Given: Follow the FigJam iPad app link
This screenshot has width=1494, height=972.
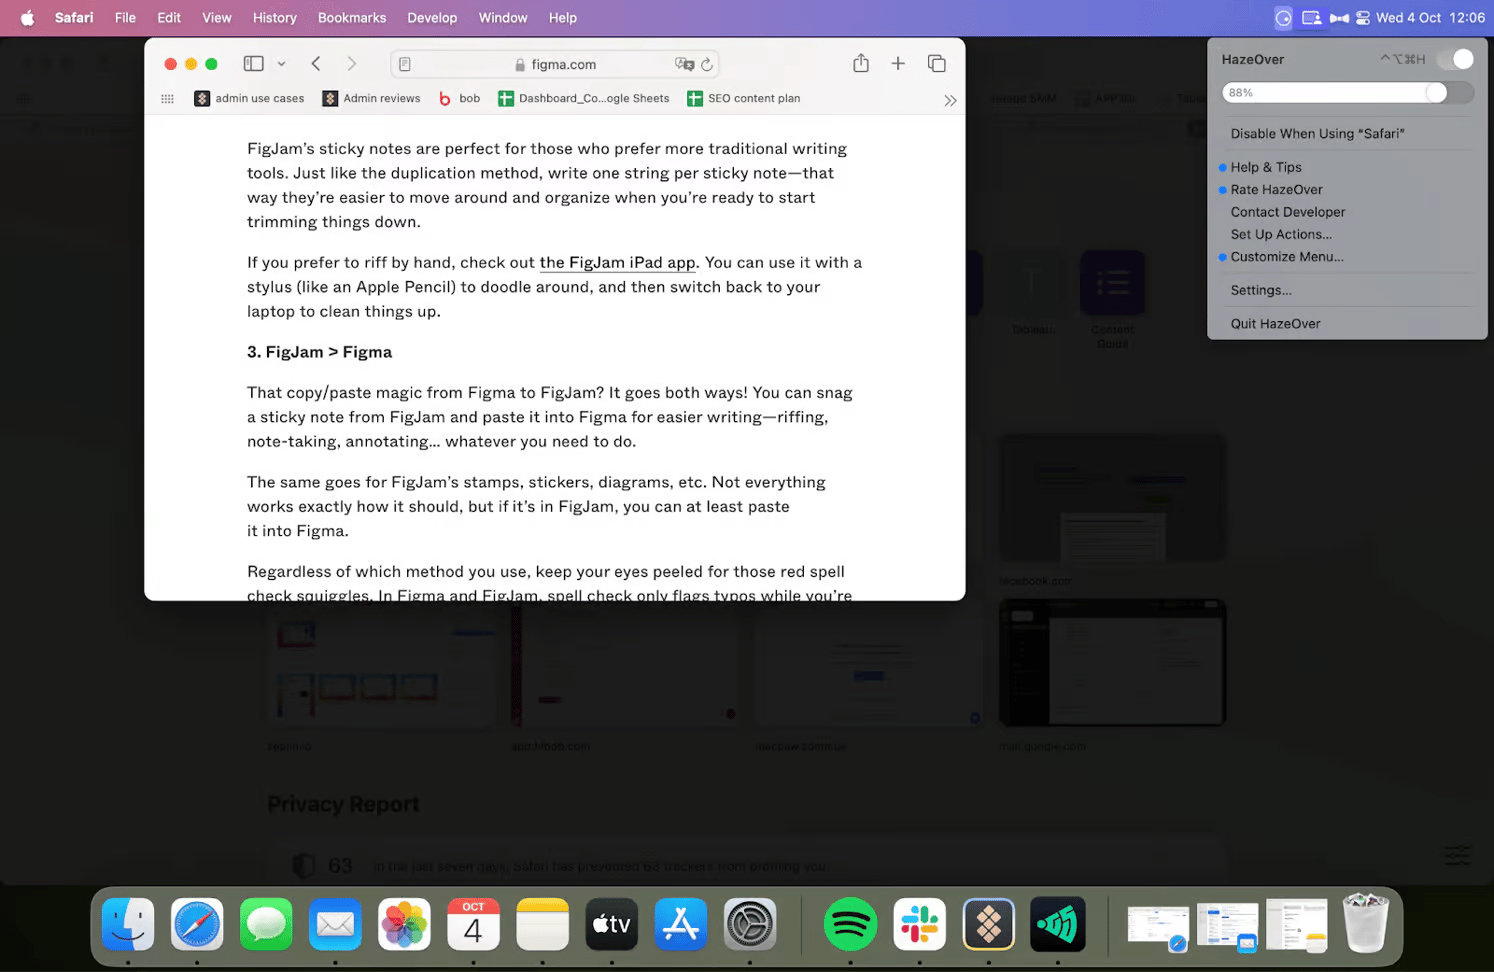Looking at the screenshot, I should pos(617,262).
